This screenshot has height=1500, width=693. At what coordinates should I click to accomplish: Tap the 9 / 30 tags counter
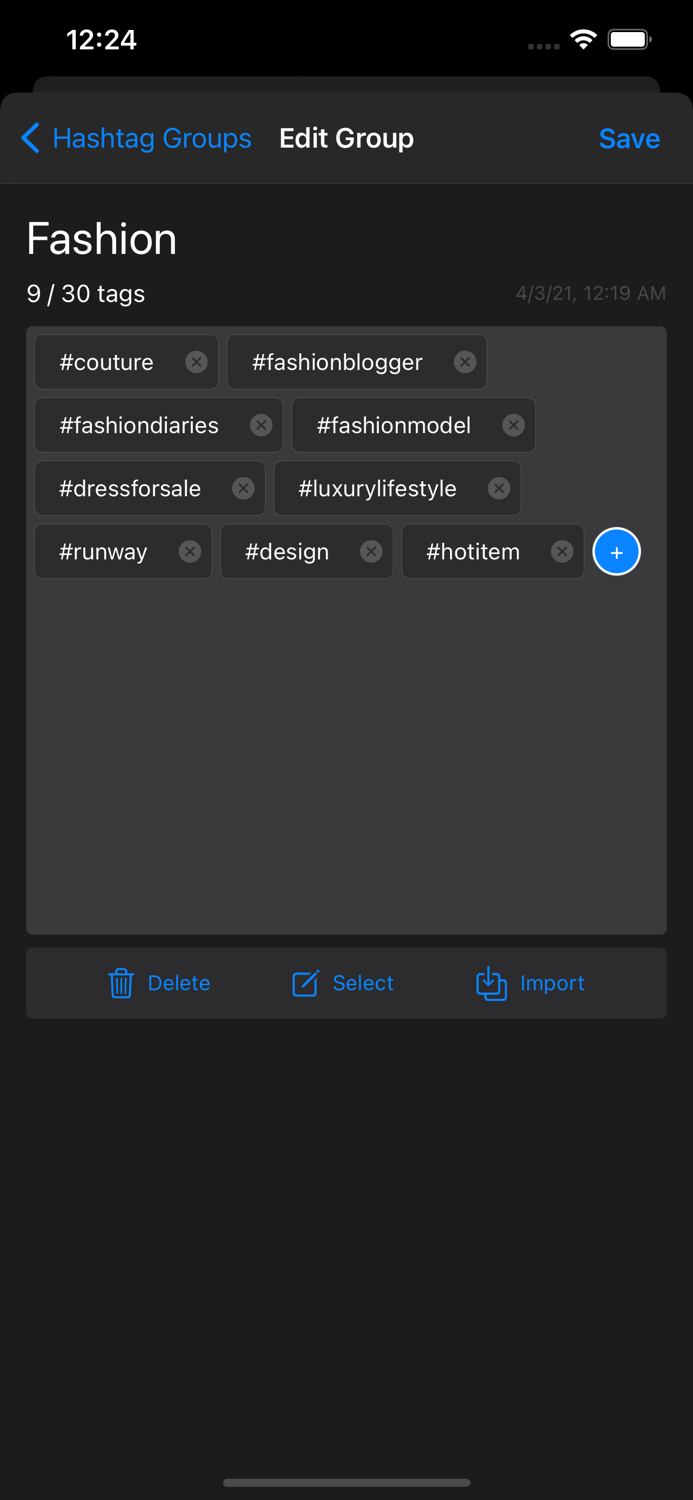click(85, 294)
